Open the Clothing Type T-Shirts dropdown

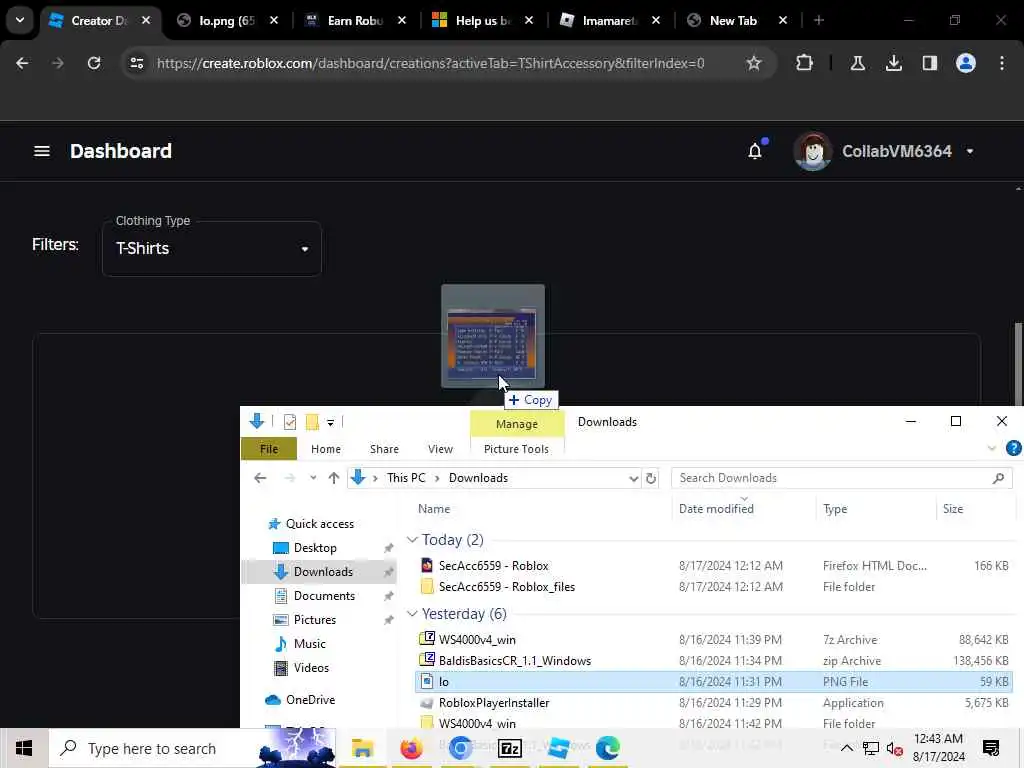(x=212, y=249)
